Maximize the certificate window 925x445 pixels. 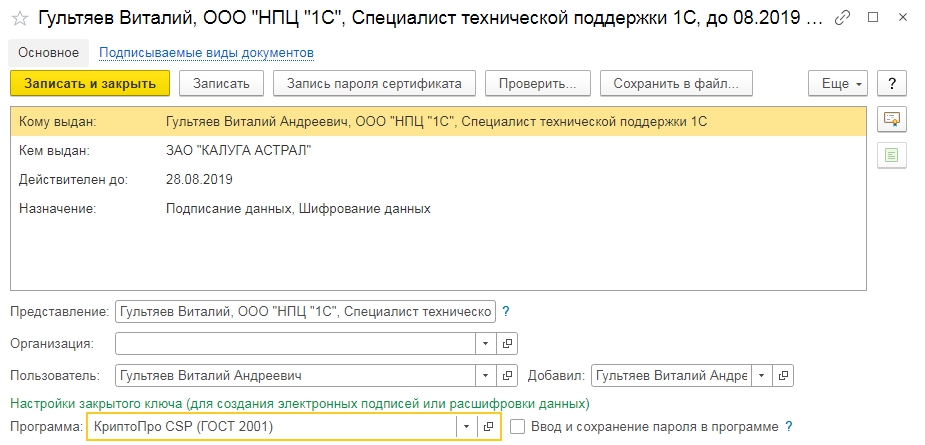coord(873,18)
